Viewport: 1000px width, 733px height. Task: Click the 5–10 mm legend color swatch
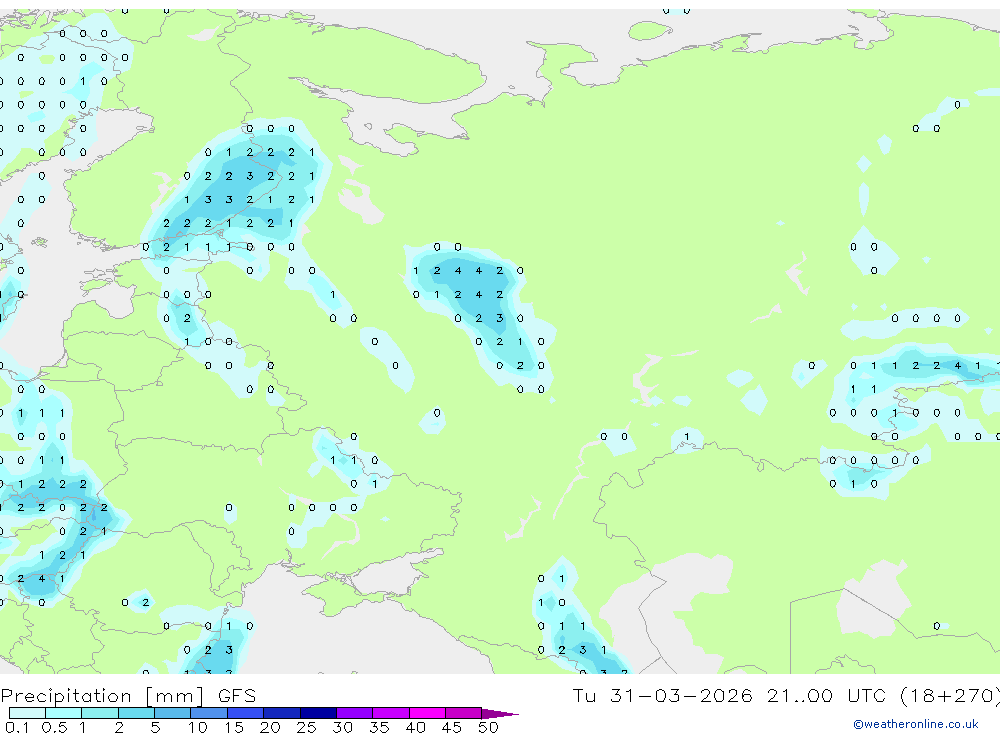pyautogui.click(x=173, y=713)
